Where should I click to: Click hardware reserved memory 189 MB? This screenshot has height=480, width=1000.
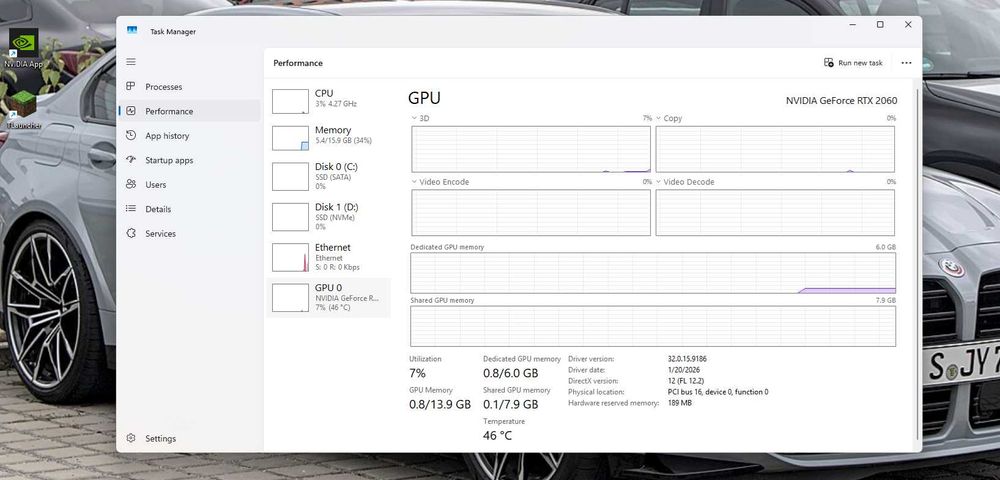point(679,403)
